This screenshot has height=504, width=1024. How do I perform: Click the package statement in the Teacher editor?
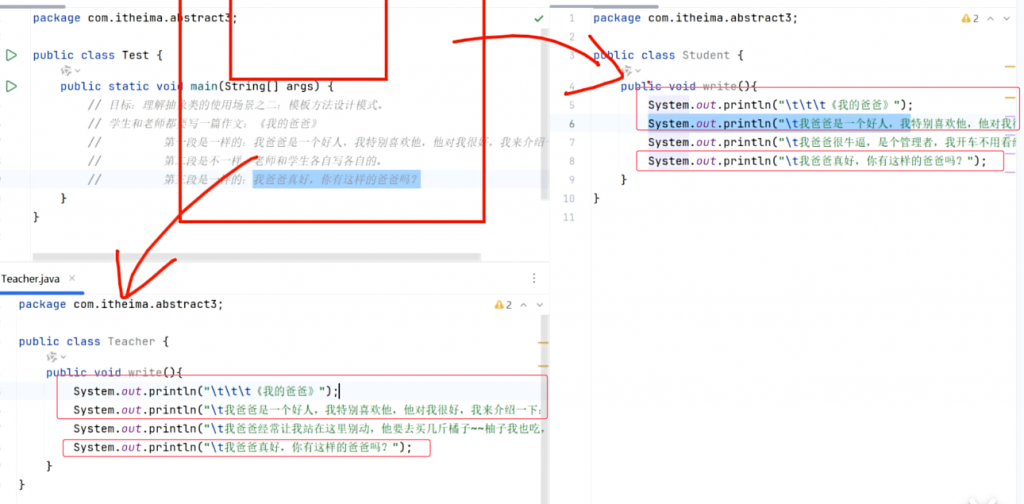coord(121,304)
